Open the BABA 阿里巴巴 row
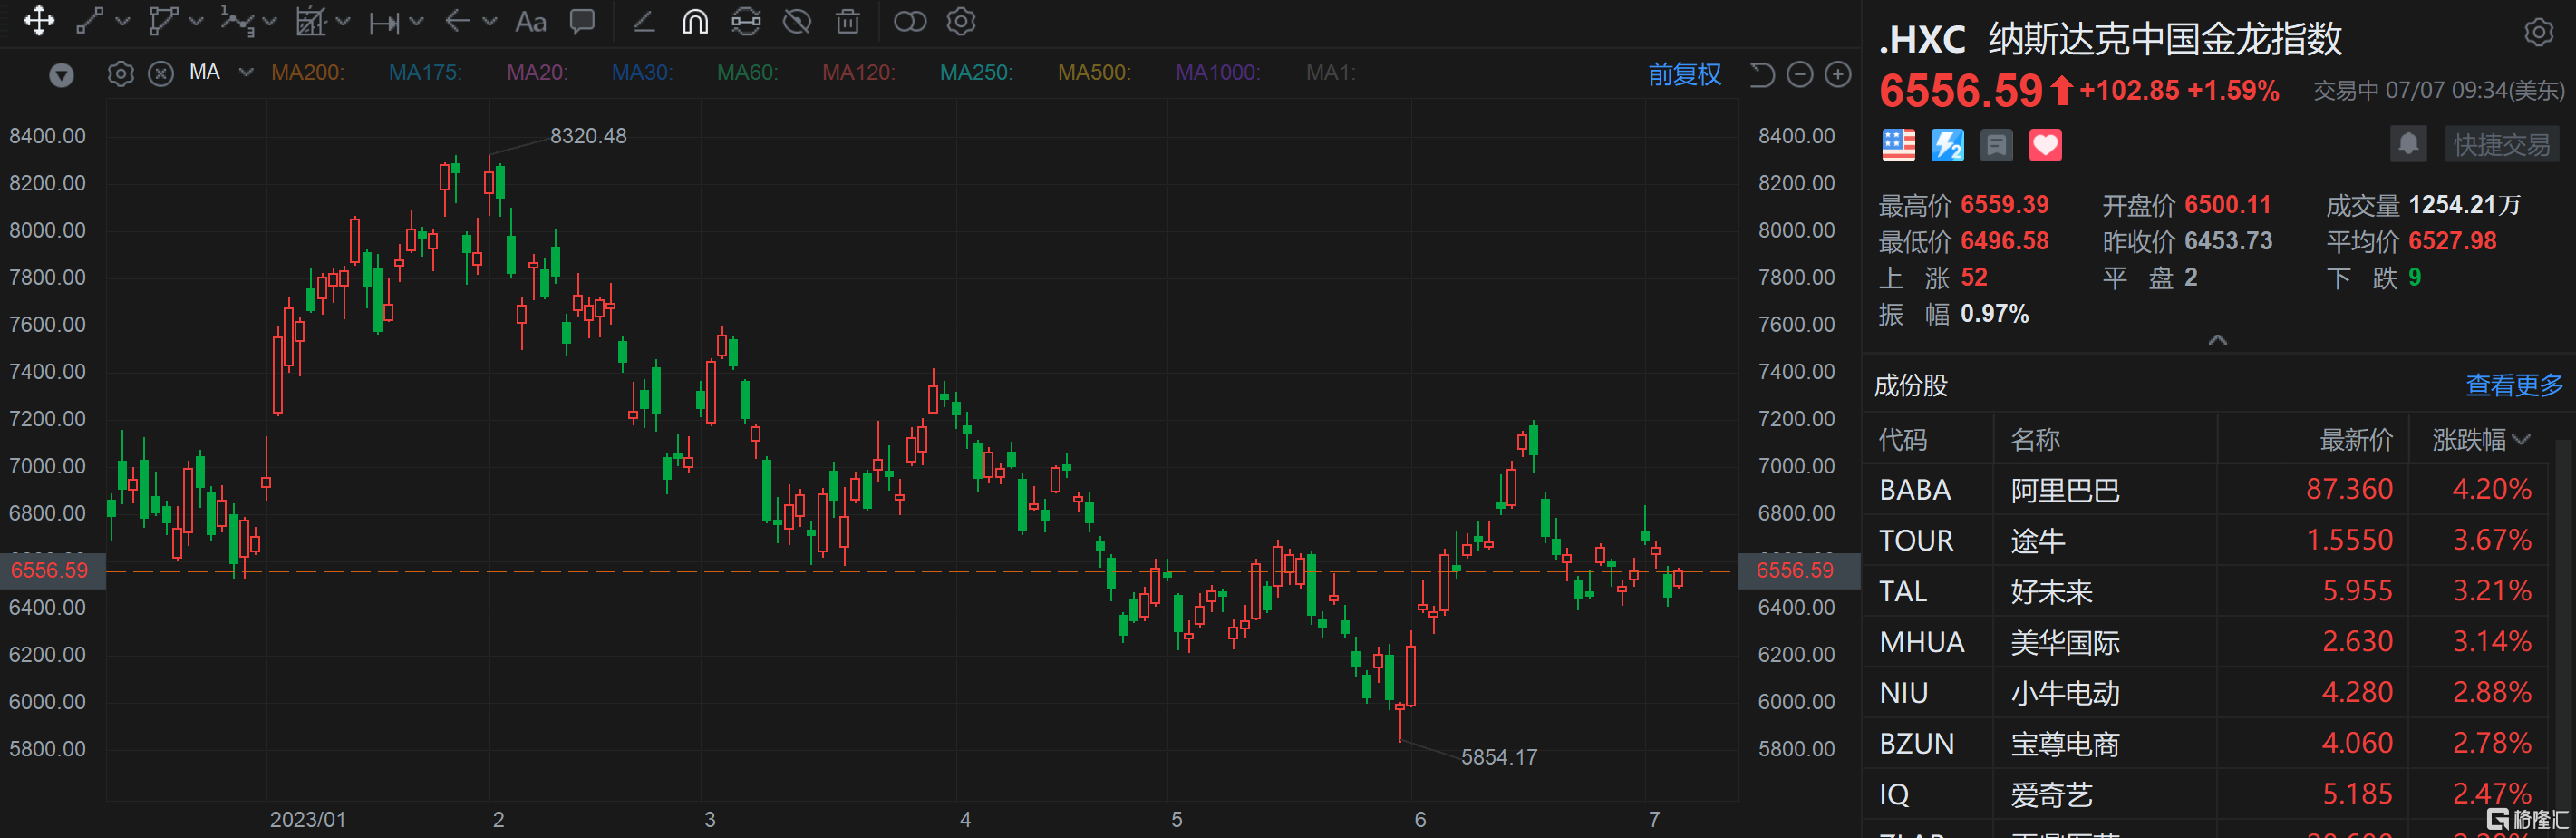The height and width of the screenshot is (838, 2576). pyautogui.click(x=2206, y=490)
